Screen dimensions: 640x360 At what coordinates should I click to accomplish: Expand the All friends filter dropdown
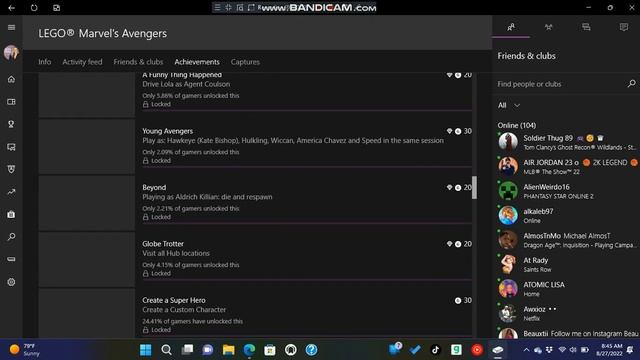coord(509,105)
